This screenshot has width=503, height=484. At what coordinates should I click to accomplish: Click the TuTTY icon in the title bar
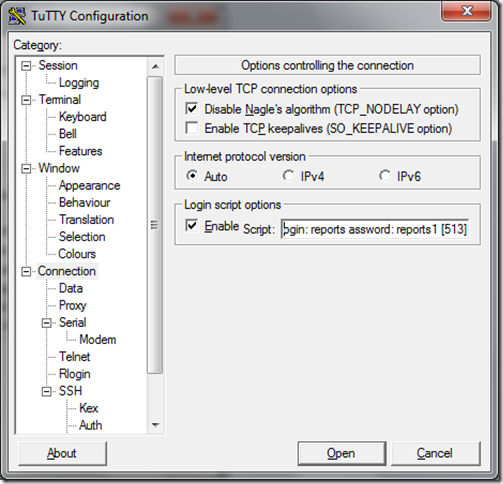click(17, 16)
